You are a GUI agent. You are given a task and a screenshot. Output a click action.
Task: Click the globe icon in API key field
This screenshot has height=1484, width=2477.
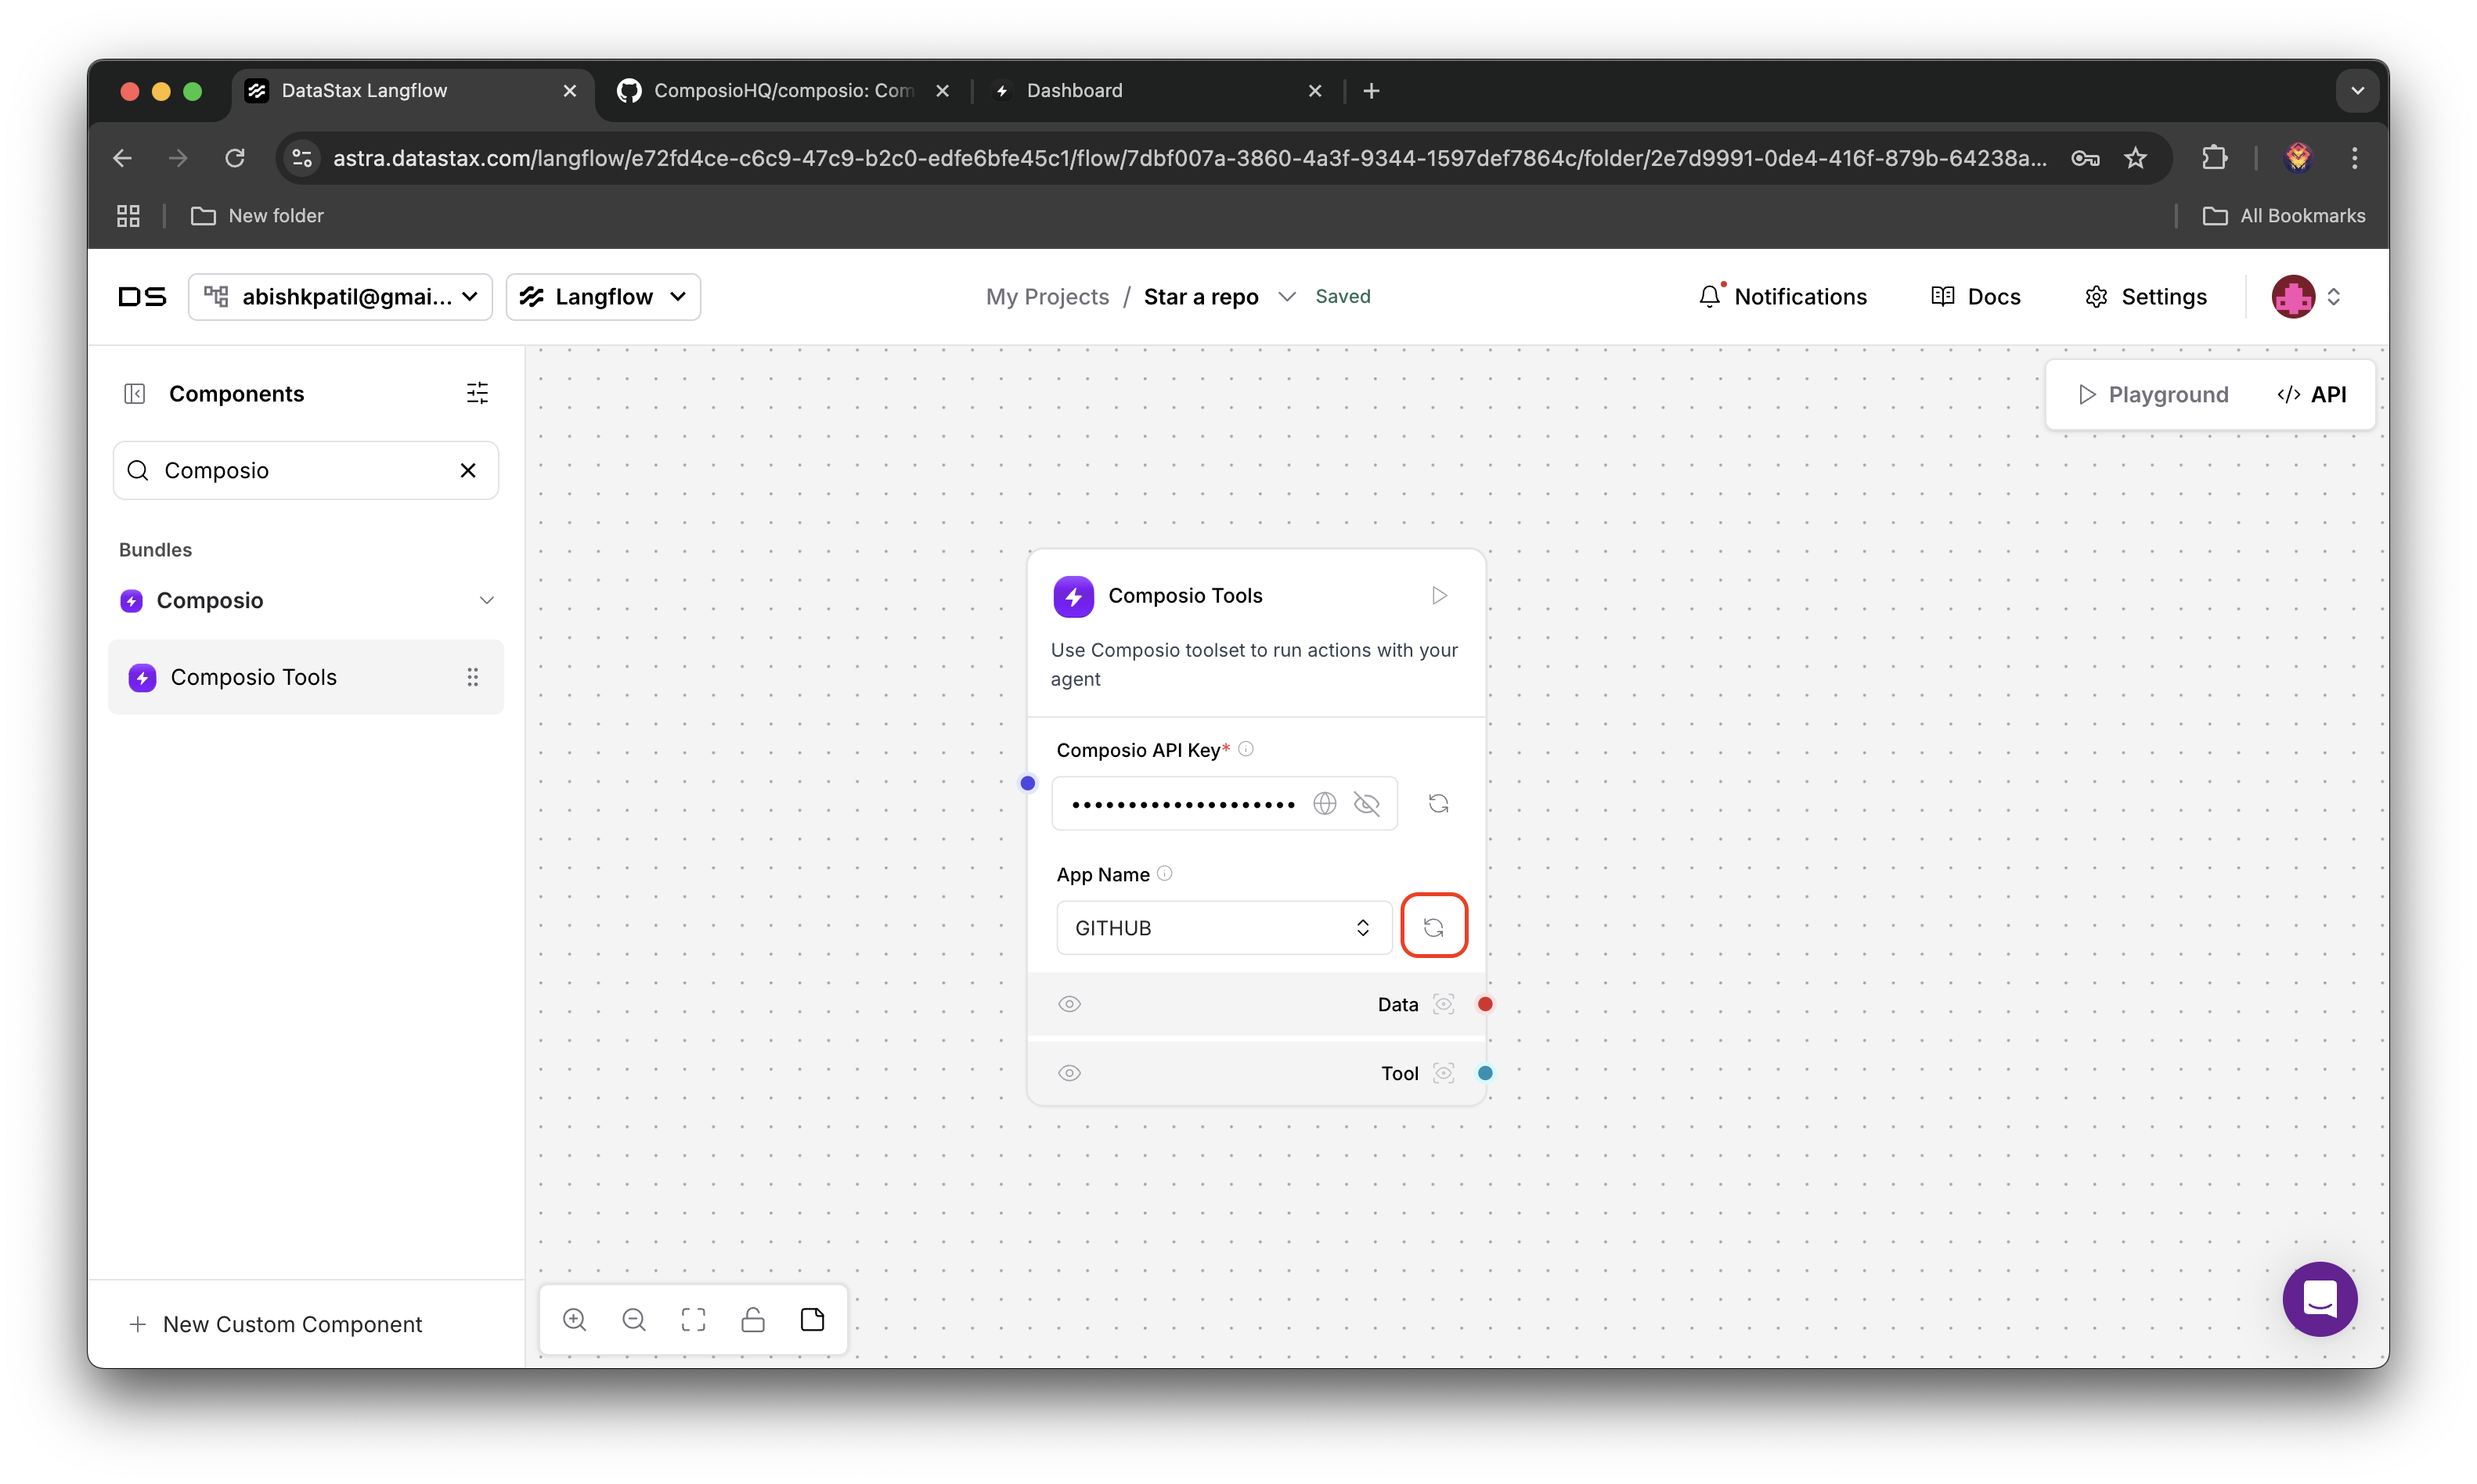coord(1324,803)
